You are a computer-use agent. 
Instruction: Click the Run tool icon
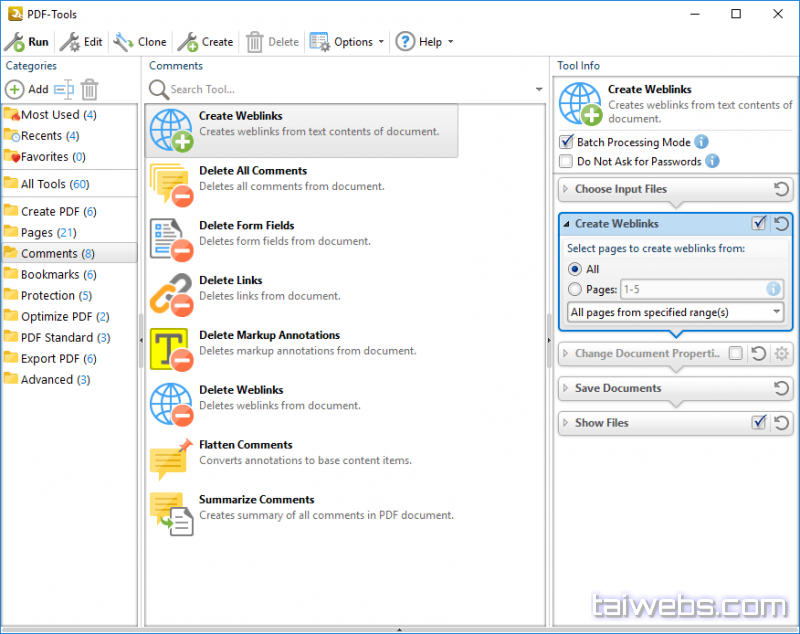tap(15, 42)
